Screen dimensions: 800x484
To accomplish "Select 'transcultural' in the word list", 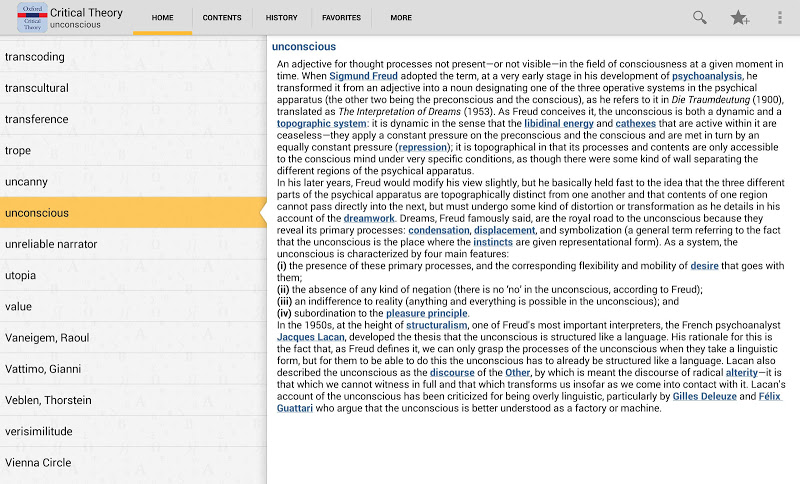I will pyautogui.click(x=133, y=88).
